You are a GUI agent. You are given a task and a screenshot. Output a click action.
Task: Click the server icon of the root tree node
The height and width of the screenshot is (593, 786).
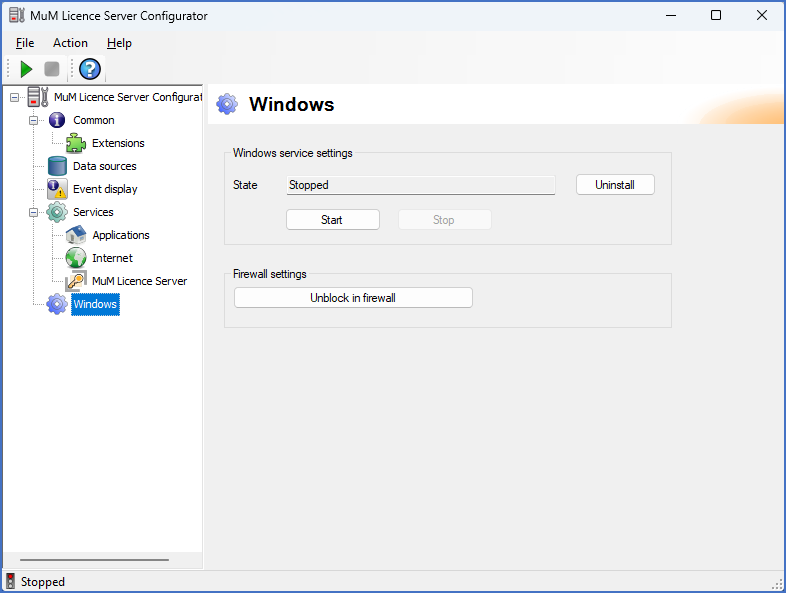(38, 97)
